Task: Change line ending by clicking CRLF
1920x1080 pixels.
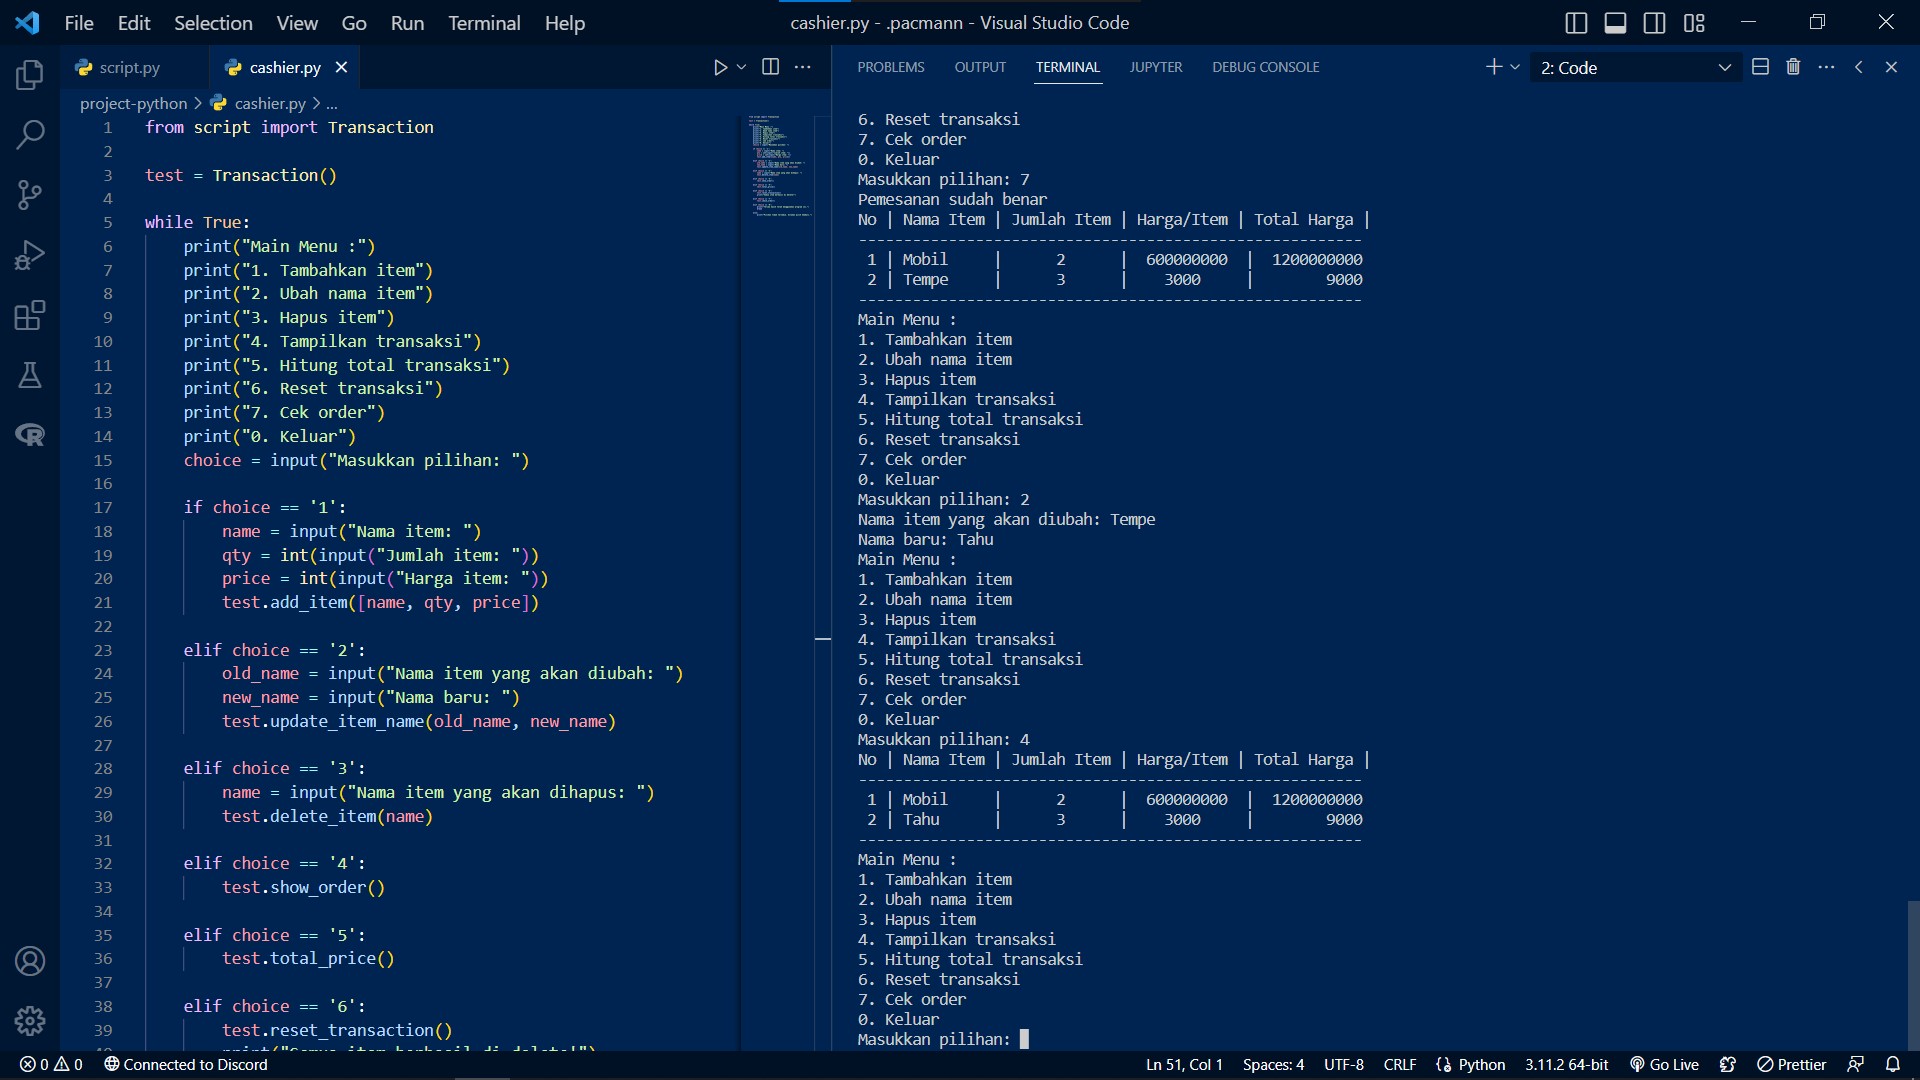Action: (1400, 1064)
